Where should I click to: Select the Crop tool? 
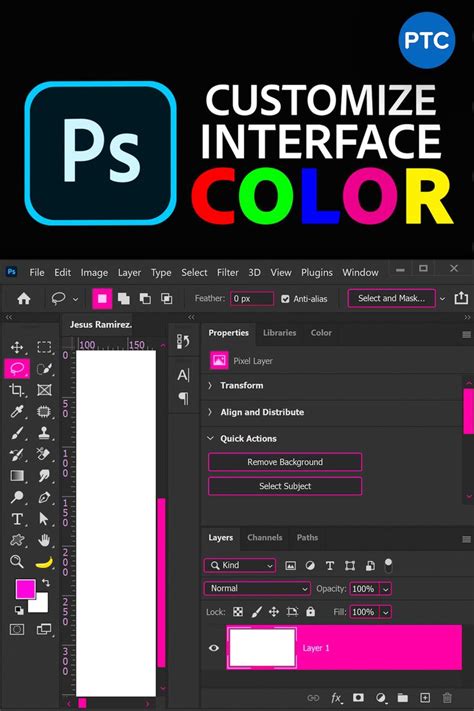tap(17, 390)
